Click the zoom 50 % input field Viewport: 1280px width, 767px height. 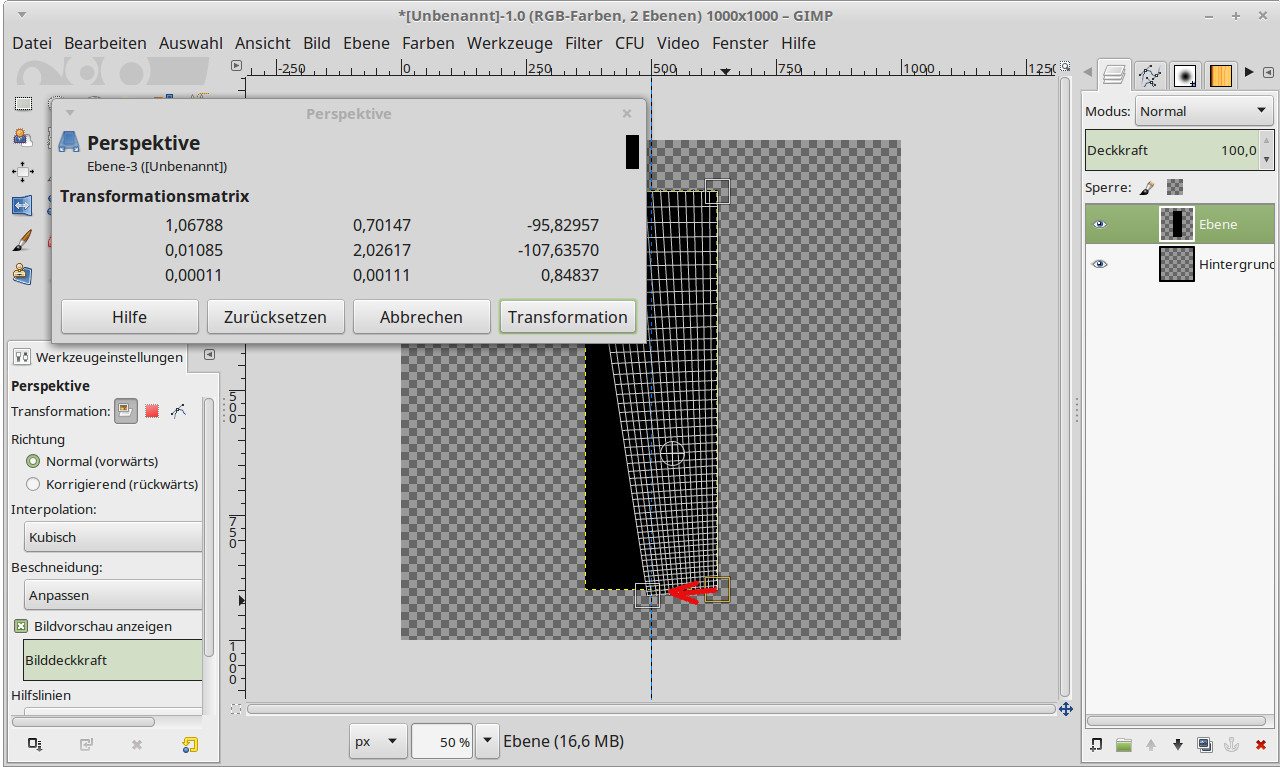pos(442,742)
